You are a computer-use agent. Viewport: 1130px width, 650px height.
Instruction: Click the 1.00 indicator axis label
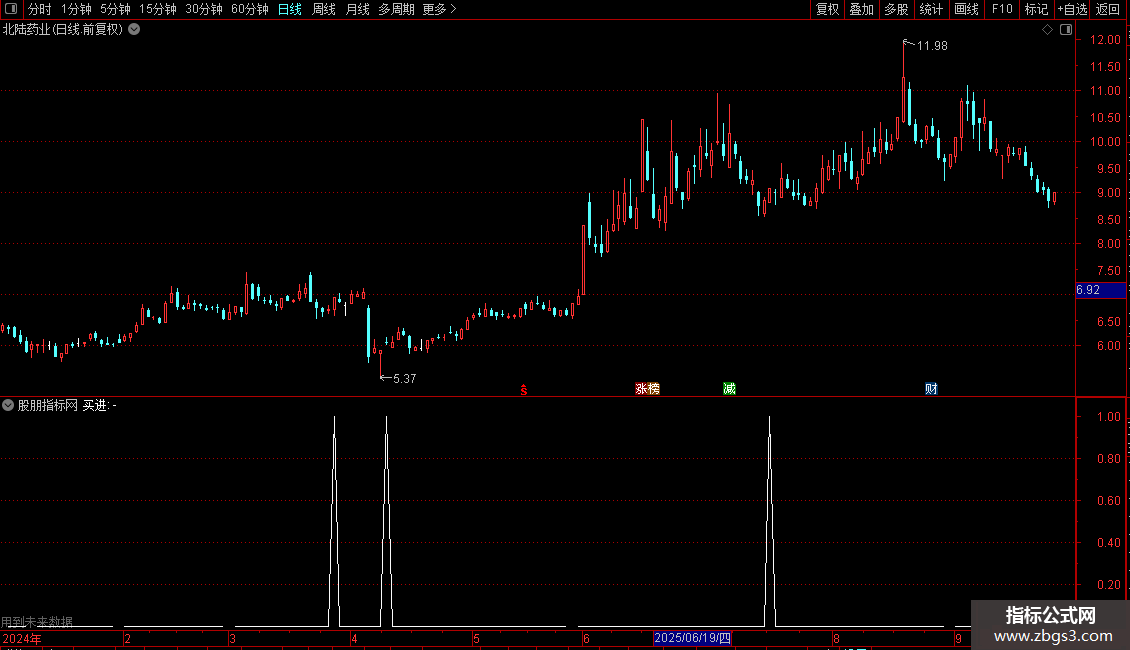click(x=1108, y=417)
